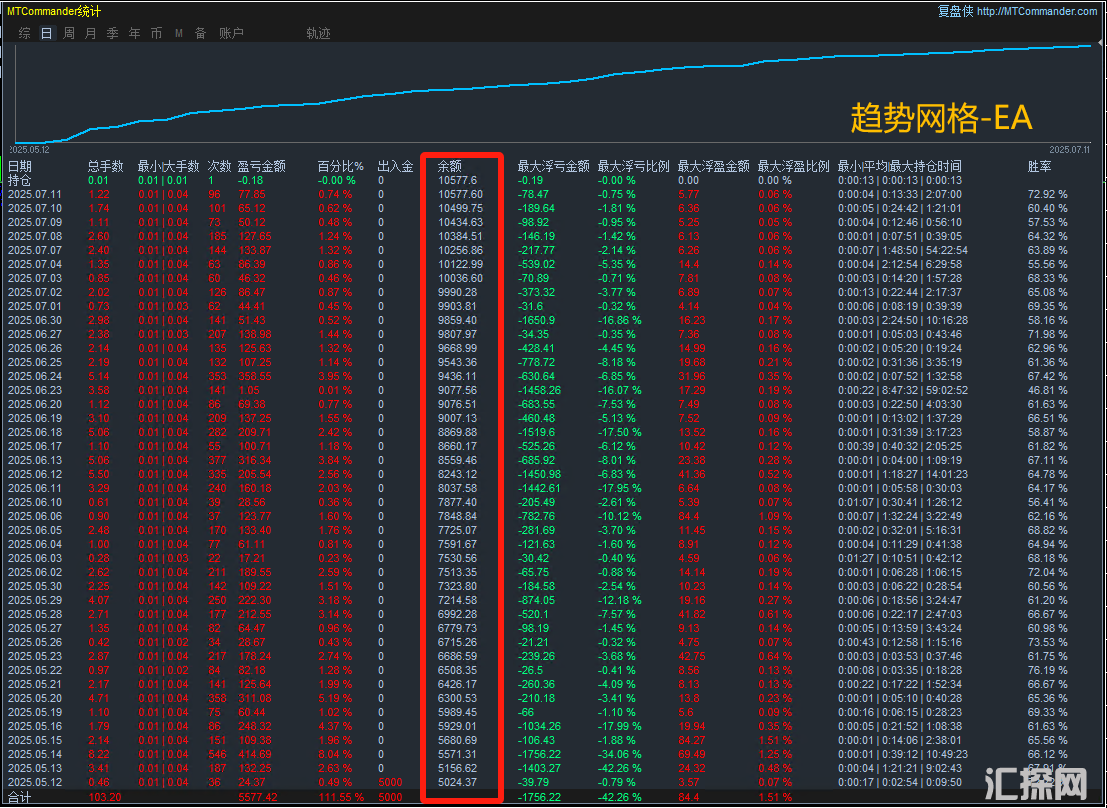Click the 合计 totals row label
This screenshot has width=1107, height=808.
[x=20, y=797]
